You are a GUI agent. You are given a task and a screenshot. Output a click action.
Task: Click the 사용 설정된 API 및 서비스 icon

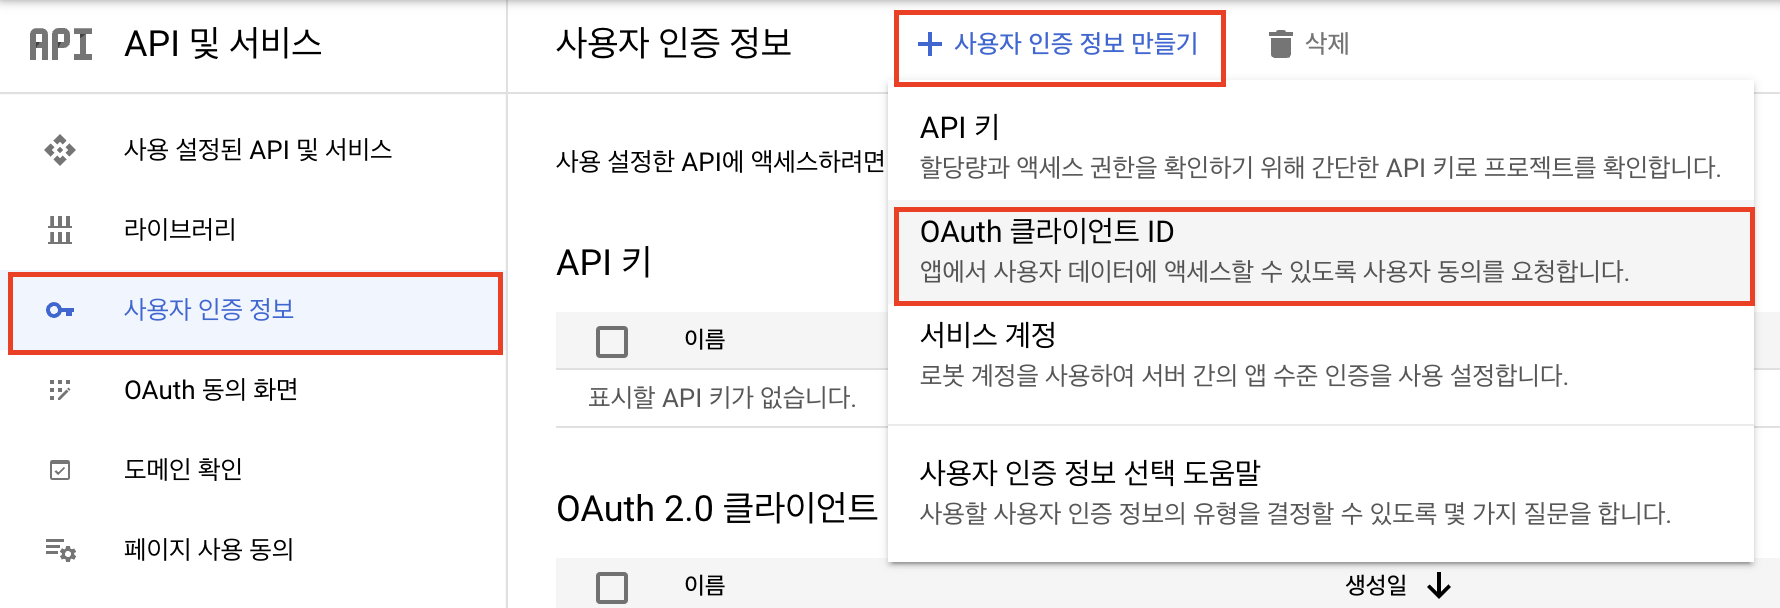click(60, 150)
